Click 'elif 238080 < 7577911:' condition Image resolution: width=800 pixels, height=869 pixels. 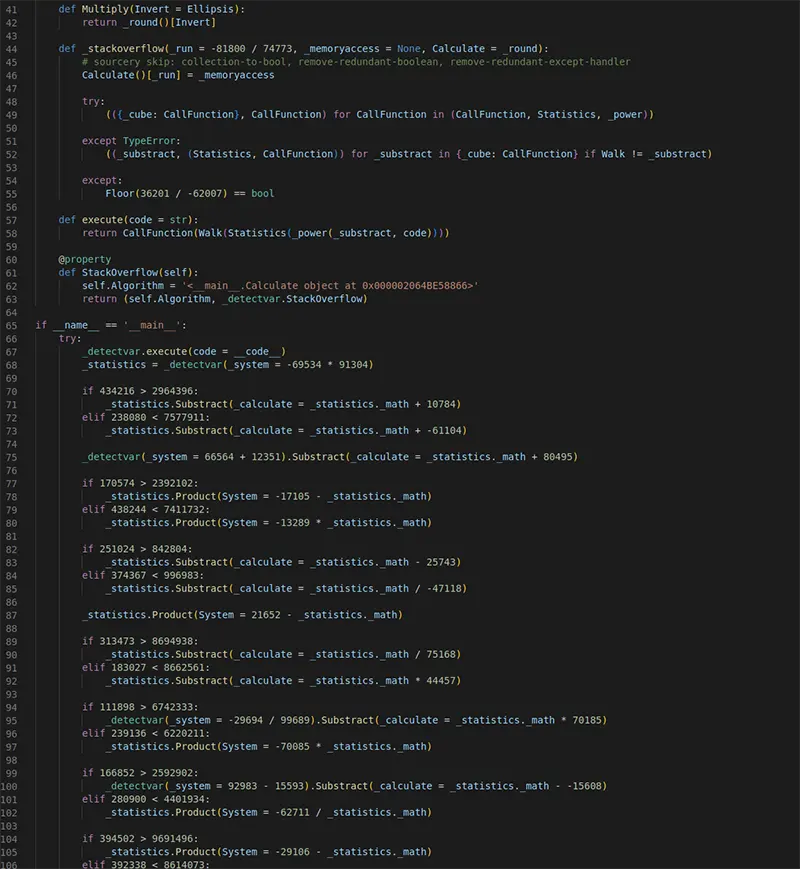coord(146,418)
